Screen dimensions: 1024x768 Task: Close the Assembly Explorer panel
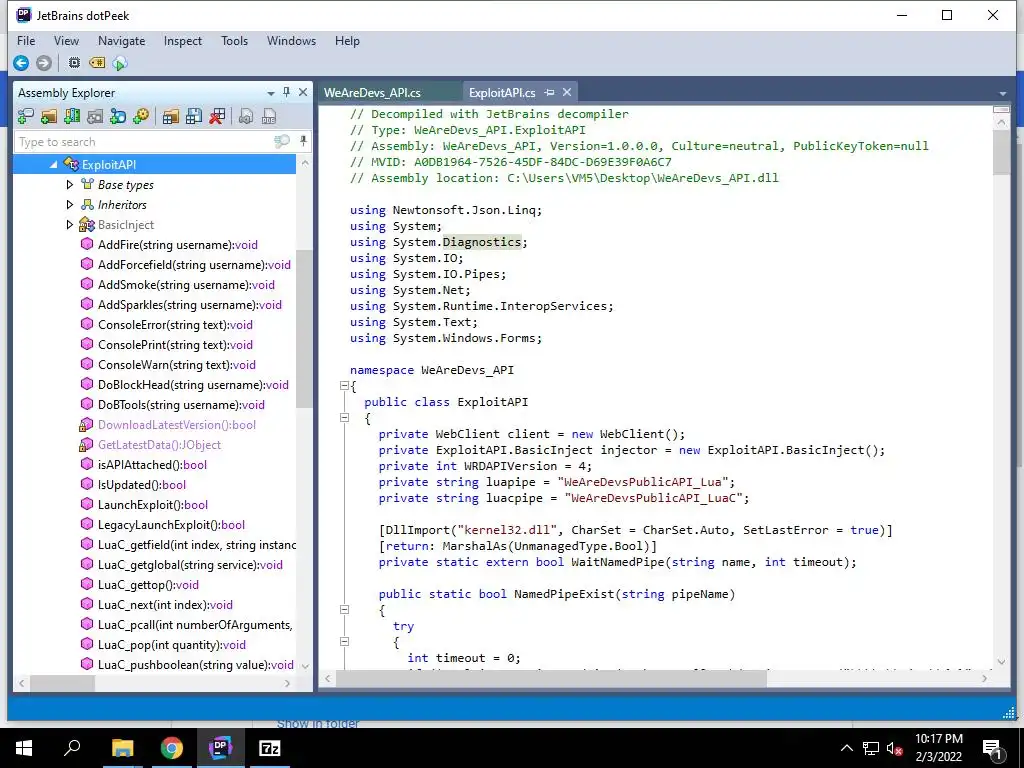pos(303,92)
